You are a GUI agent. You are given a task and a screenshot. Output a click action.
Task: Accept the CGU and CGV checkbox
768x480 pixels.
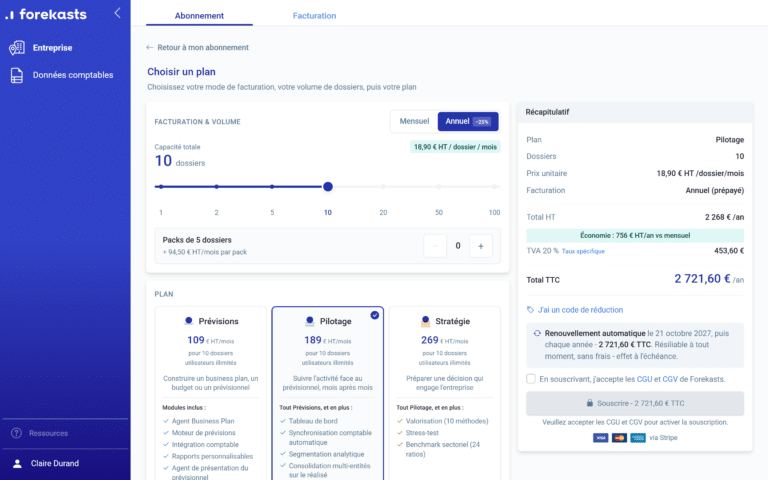pyautogui.click(x=531, y=379)
